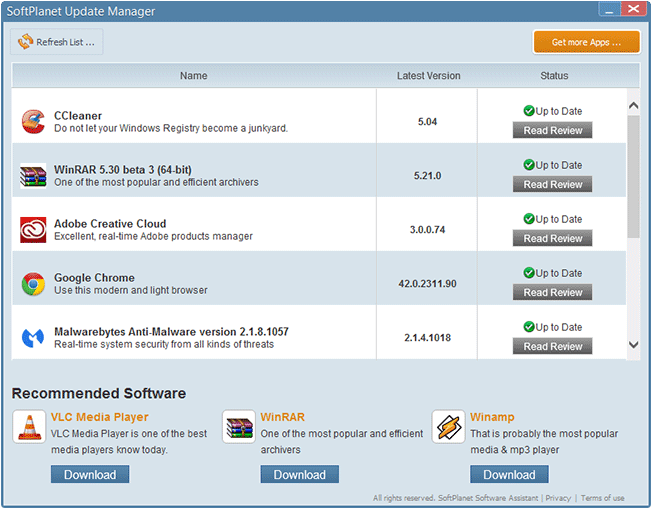The height and width of the screenshot is (509, 652).
Task: Click the Google Chrome icon
Action: pyautogui.click(x=33, y=284)
